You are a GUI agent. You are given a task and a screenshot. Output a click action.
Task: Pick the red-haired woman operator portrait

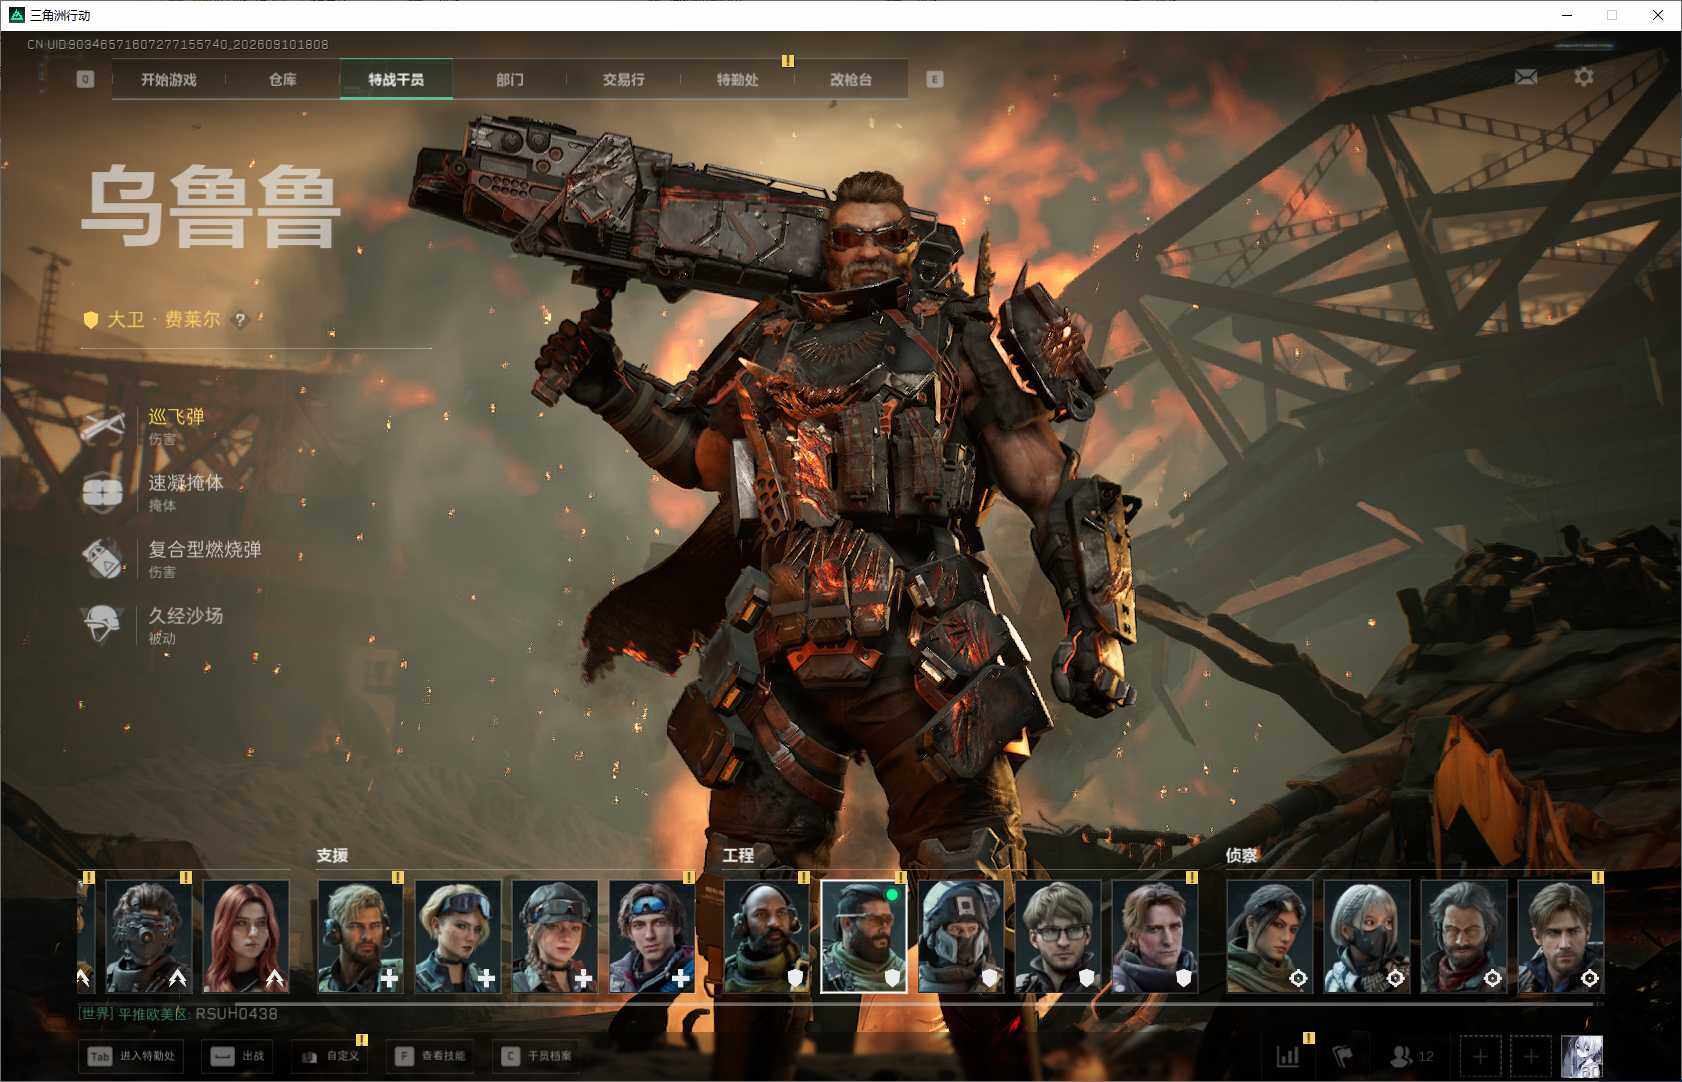coord(246,937)
